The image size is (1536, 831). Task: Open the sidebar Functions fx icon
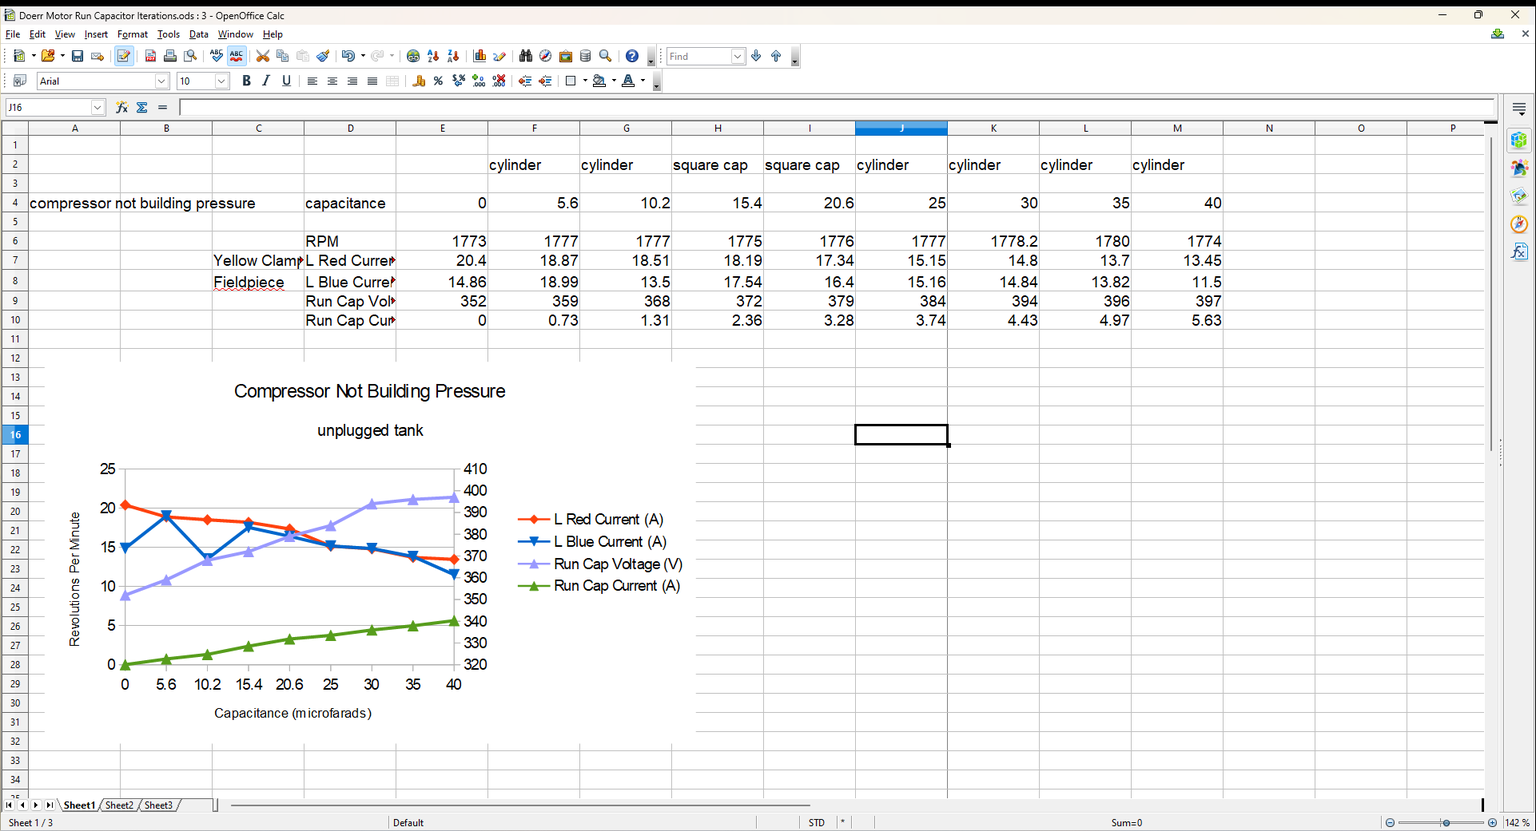pos(1519,252)
